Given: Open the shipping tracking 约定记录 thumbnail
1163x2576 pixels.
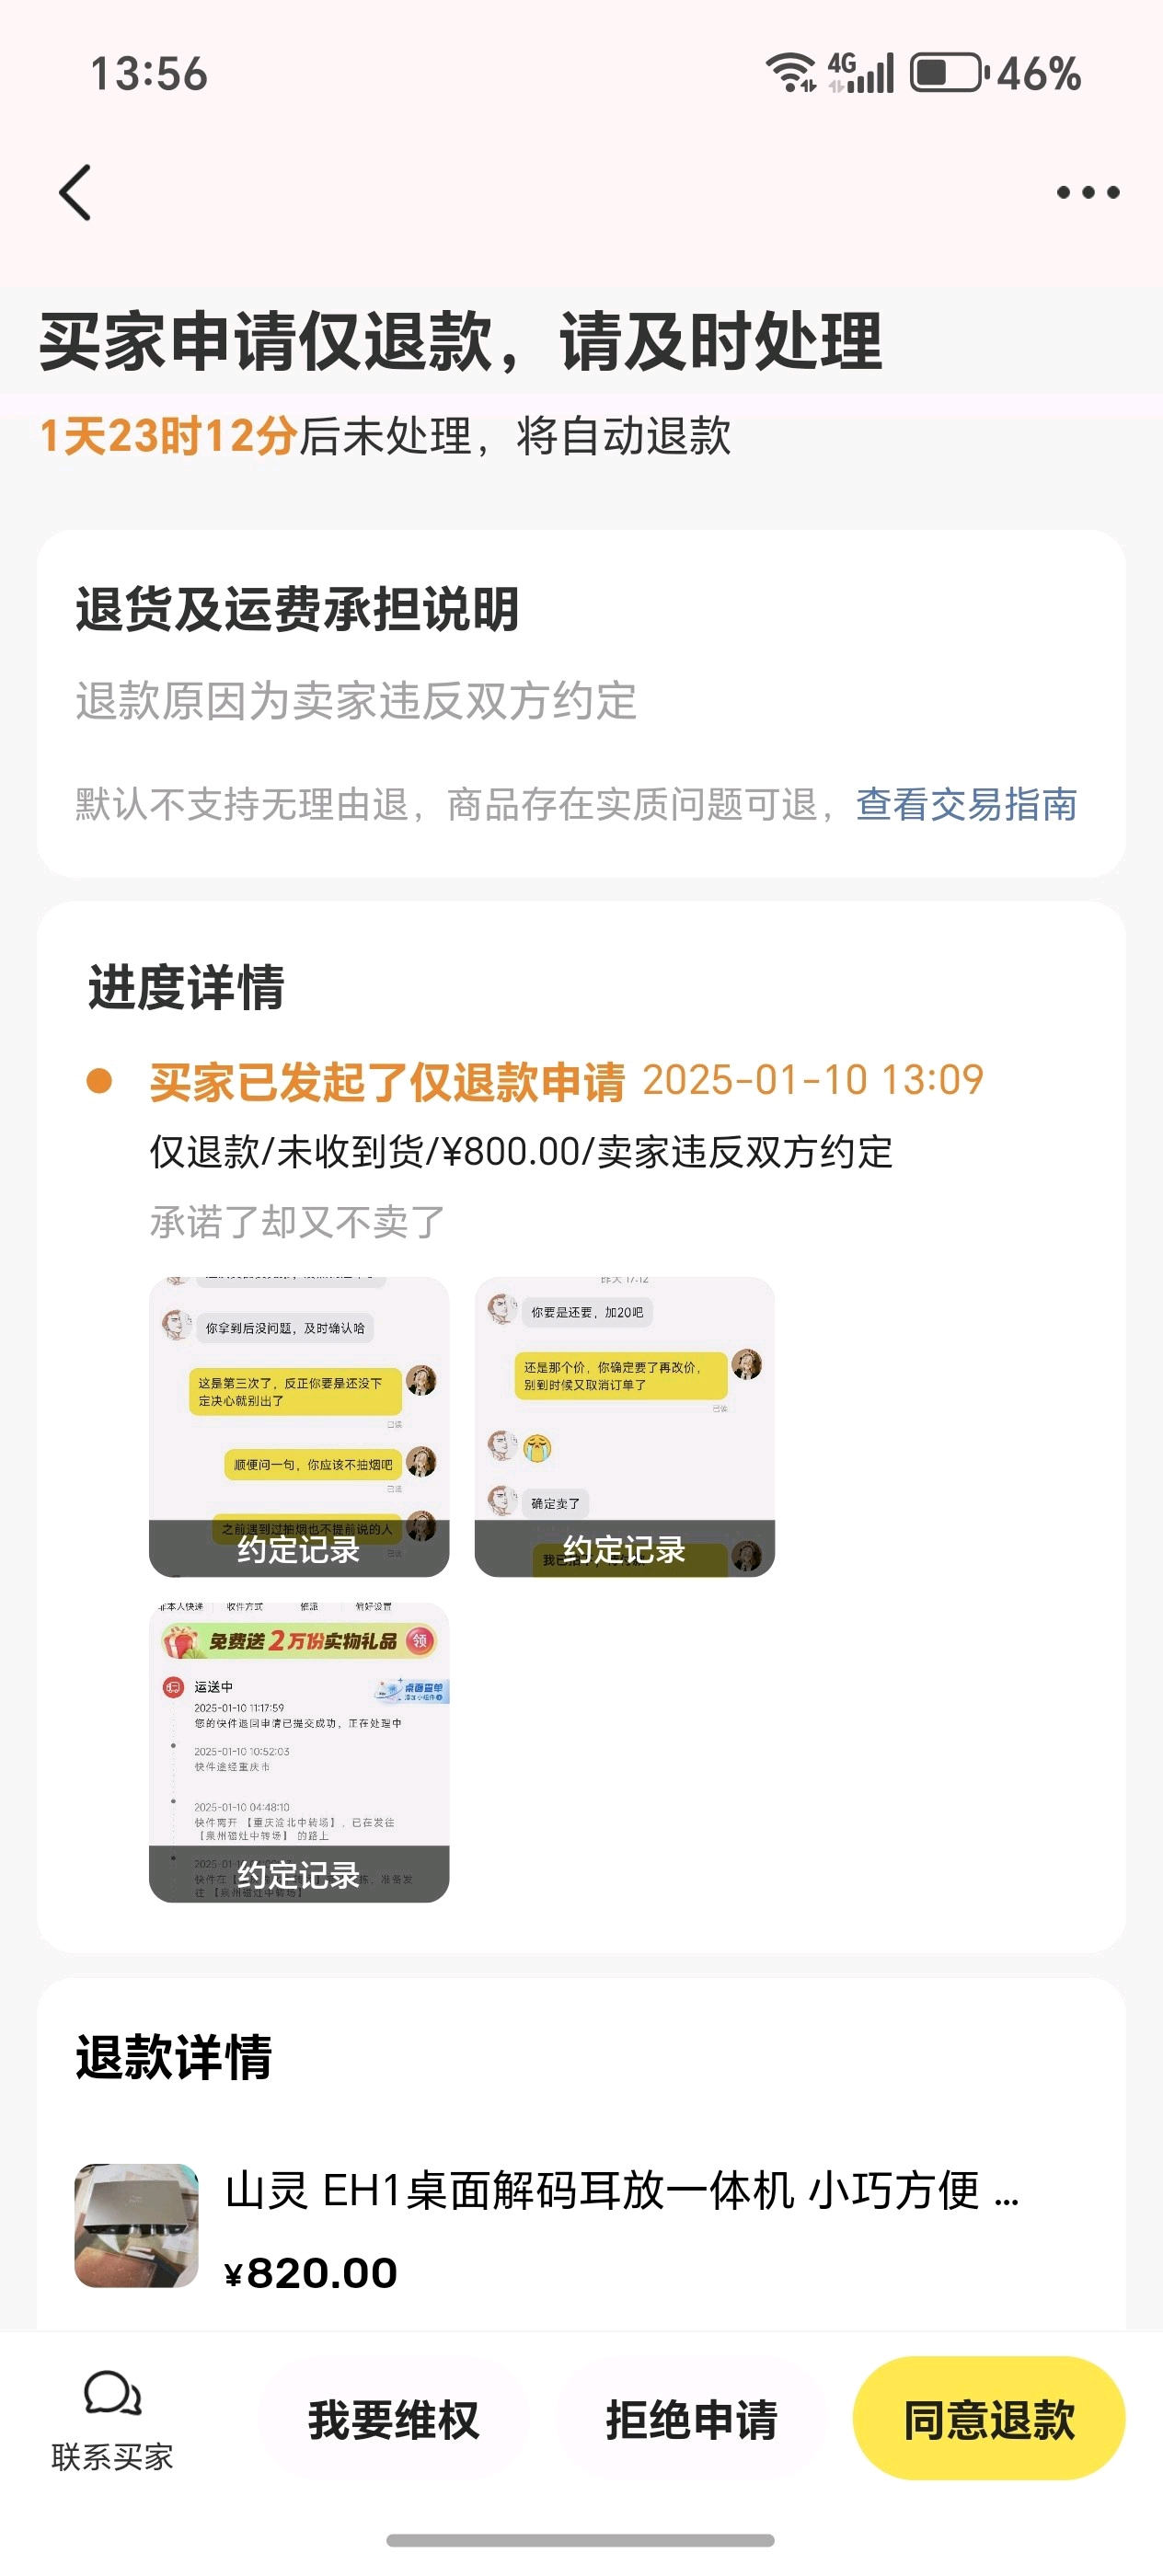Looking at the screenshot, I should (x=299, y=1753).
